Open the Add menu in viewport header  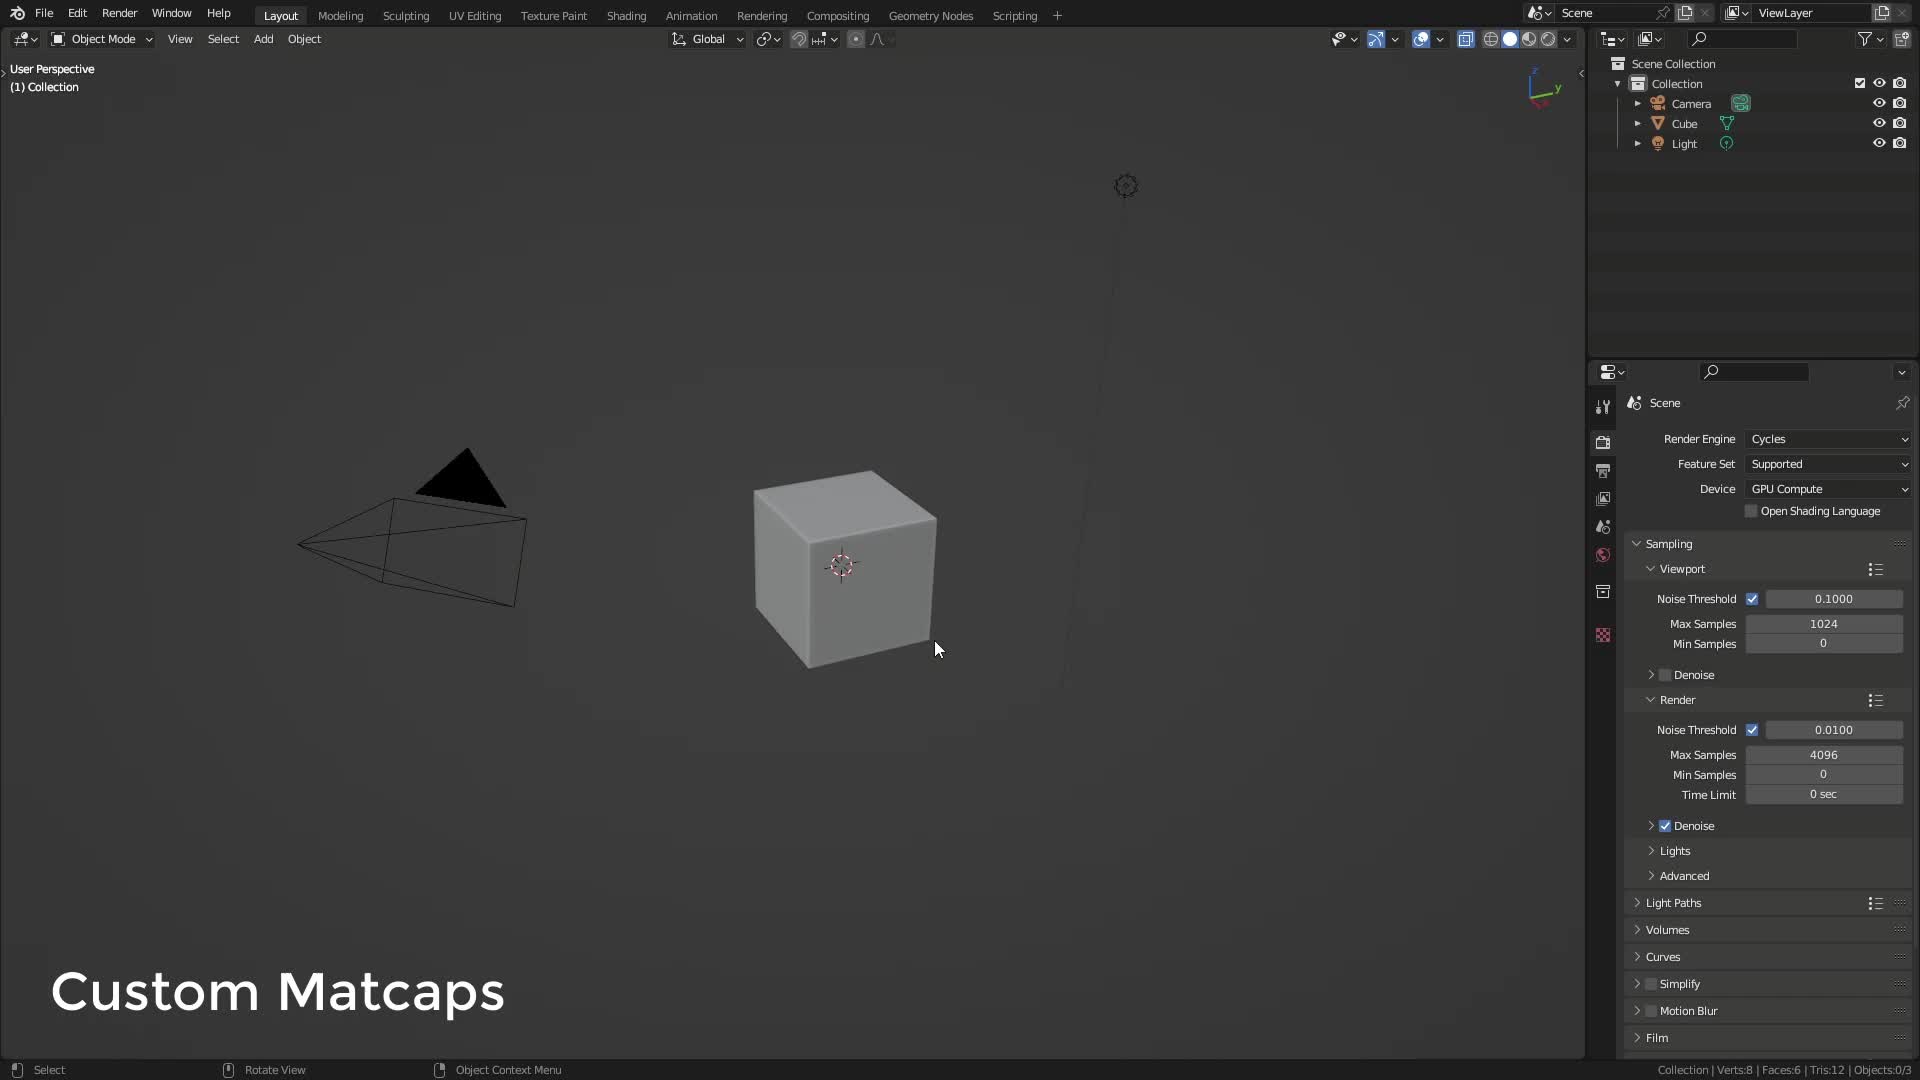point(263,39)
